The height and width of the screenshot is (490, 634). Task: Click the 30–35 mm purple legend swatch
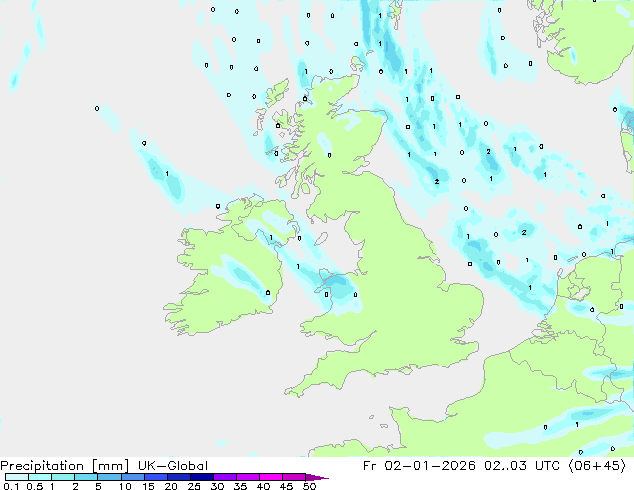(224, 477)
